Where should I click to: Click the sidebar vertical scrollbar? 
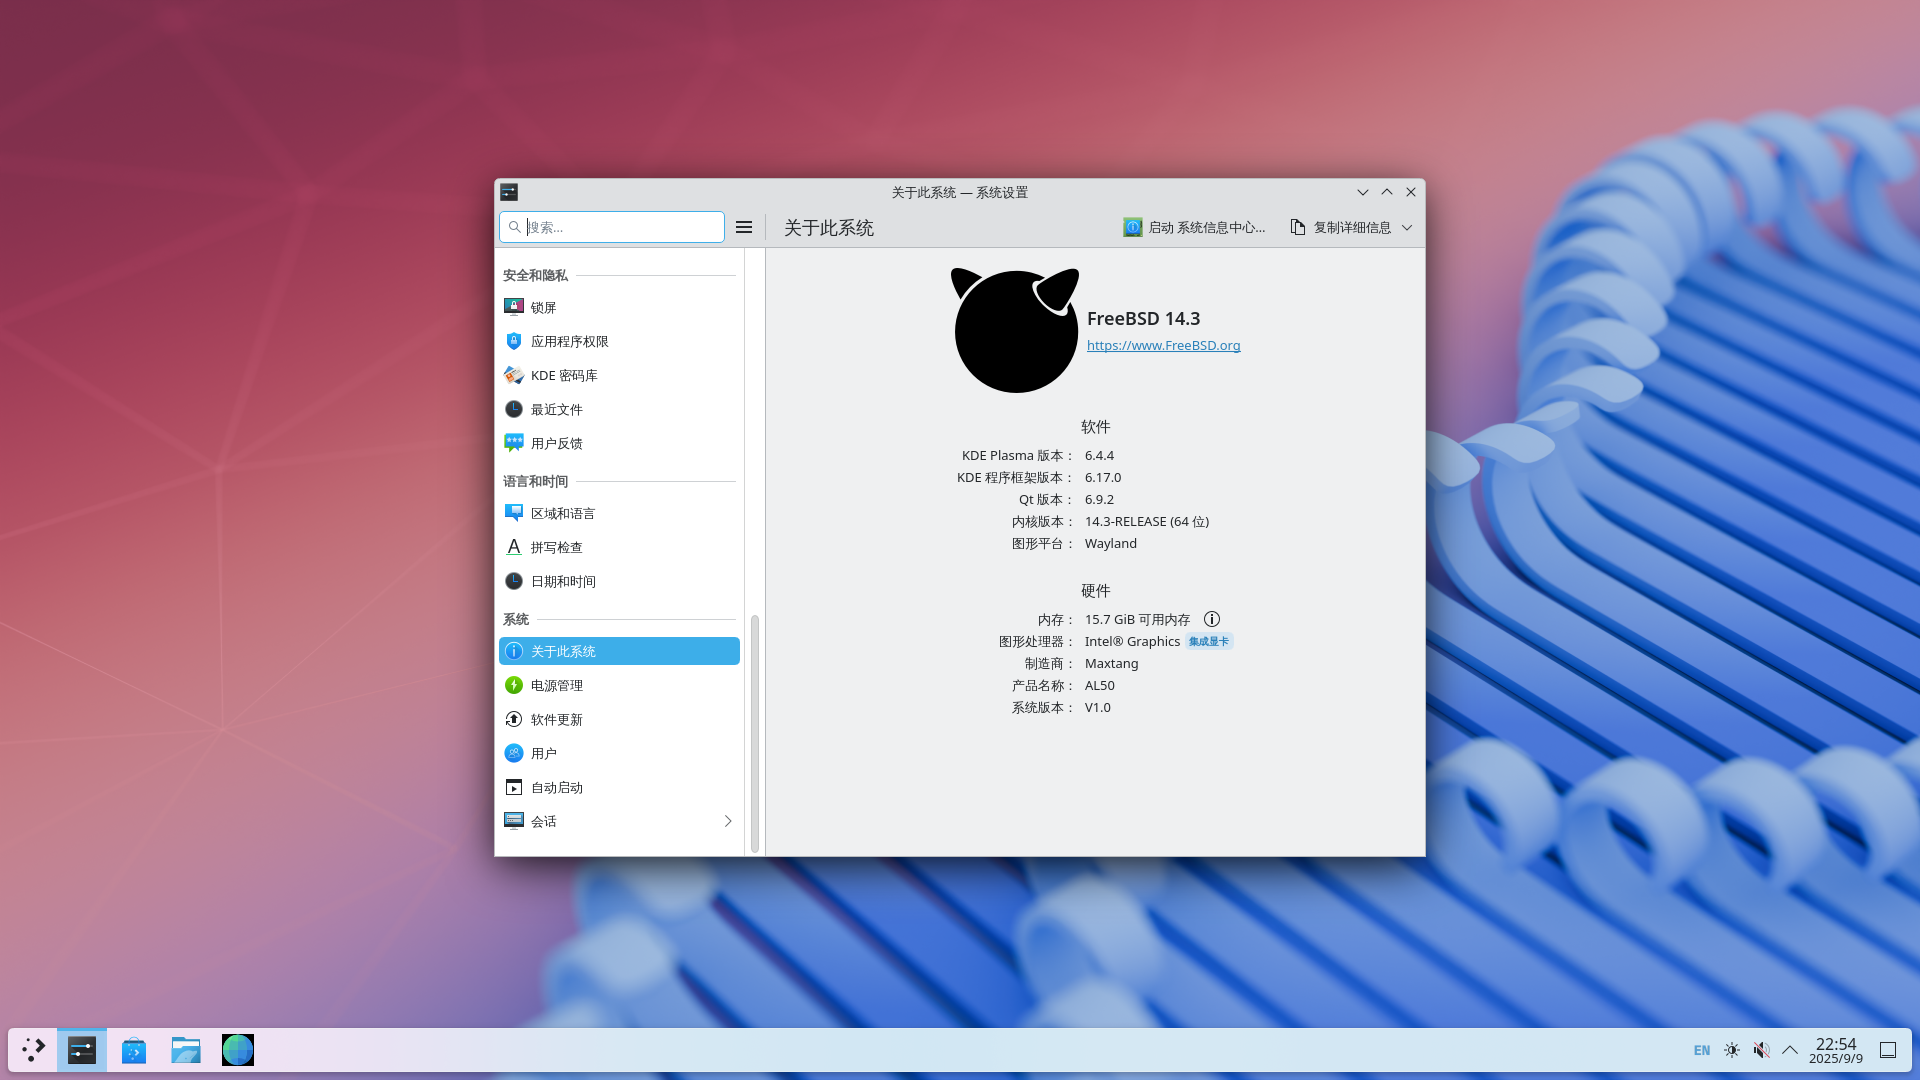coord(755,733)
